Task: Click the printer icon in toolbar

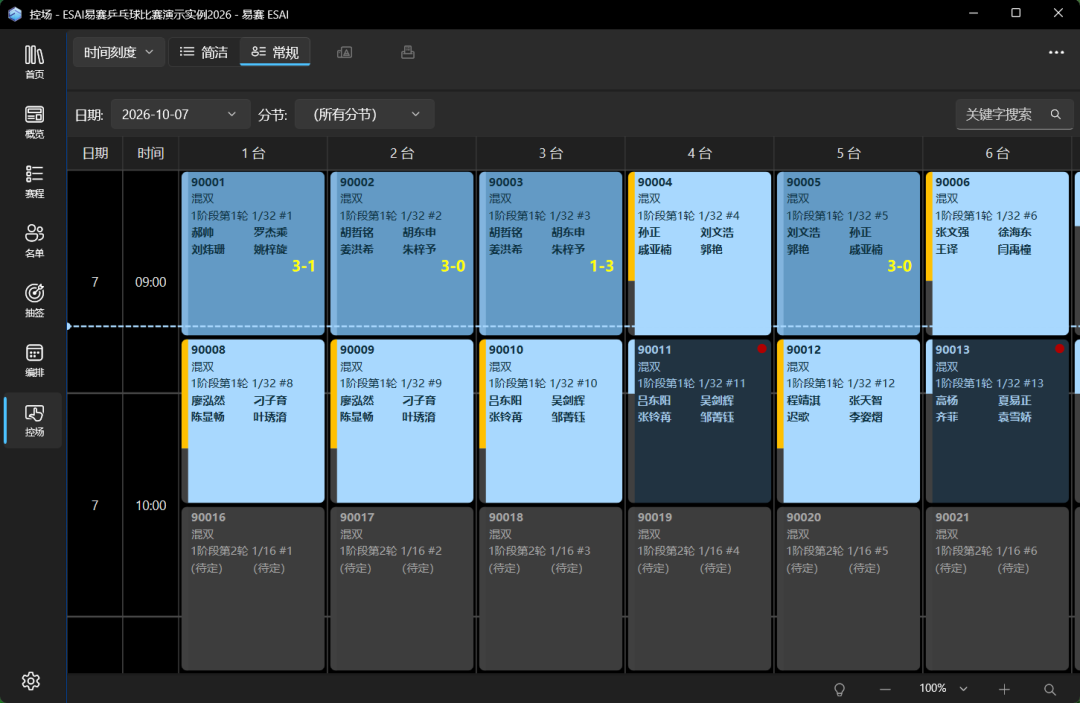Action: pyautogui.click(x=408, y=52)
